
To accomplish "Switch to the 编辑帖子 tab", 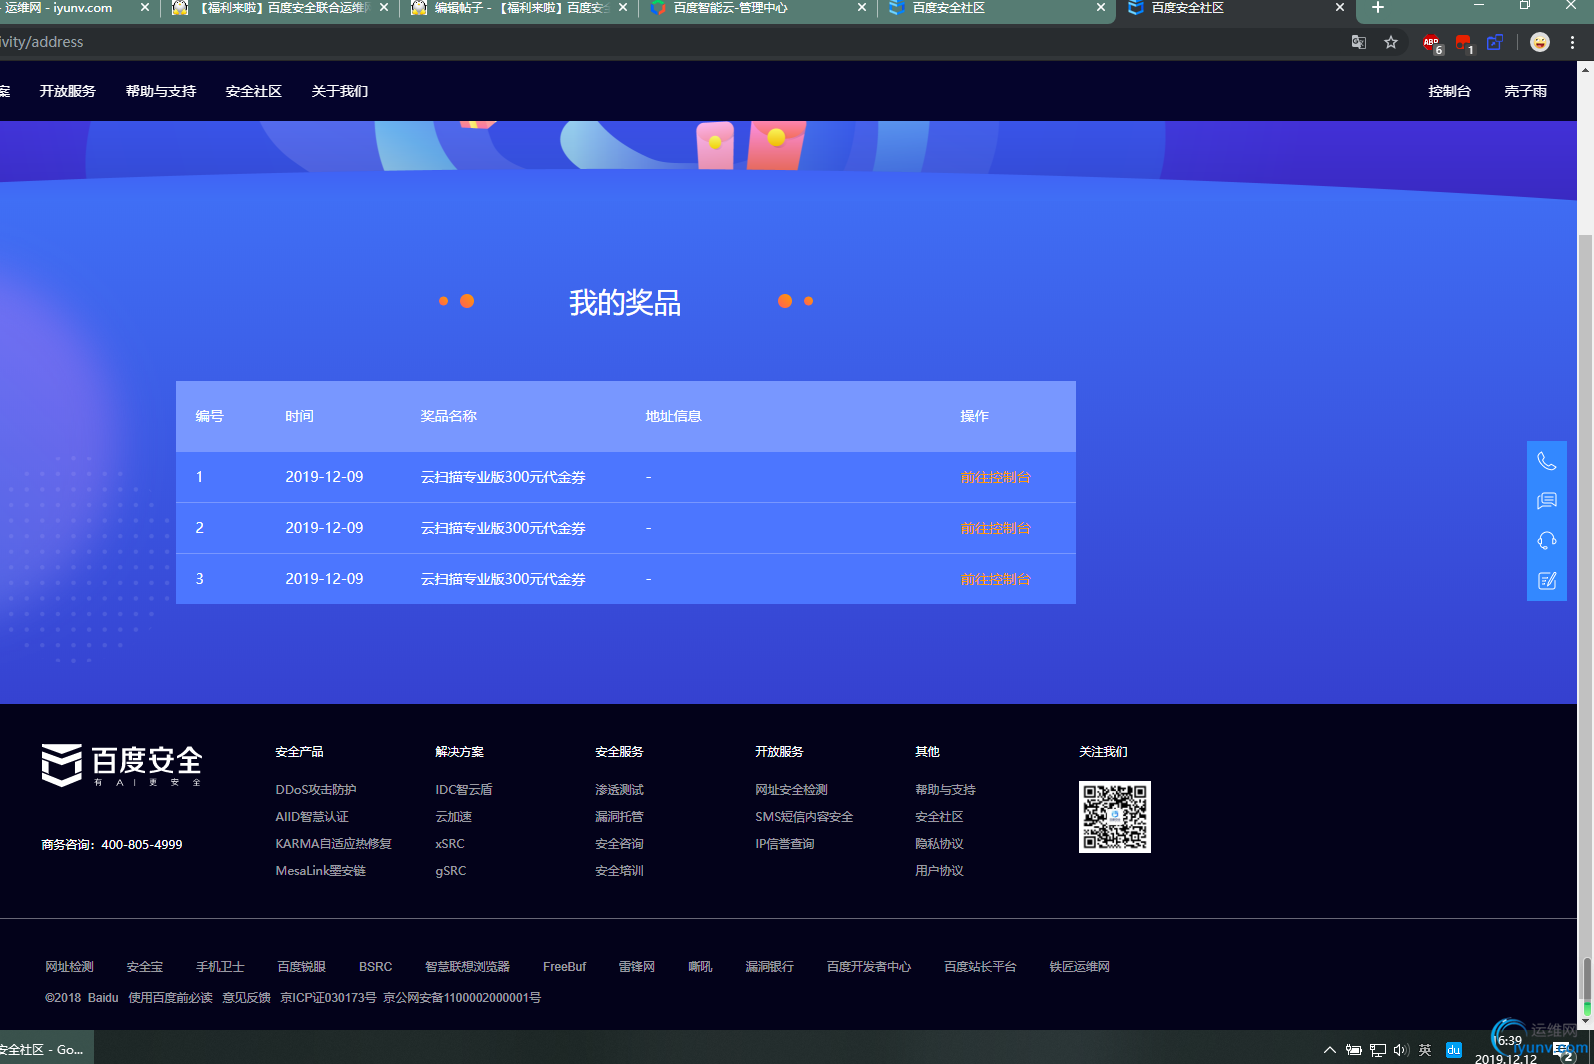I will 520,8.
